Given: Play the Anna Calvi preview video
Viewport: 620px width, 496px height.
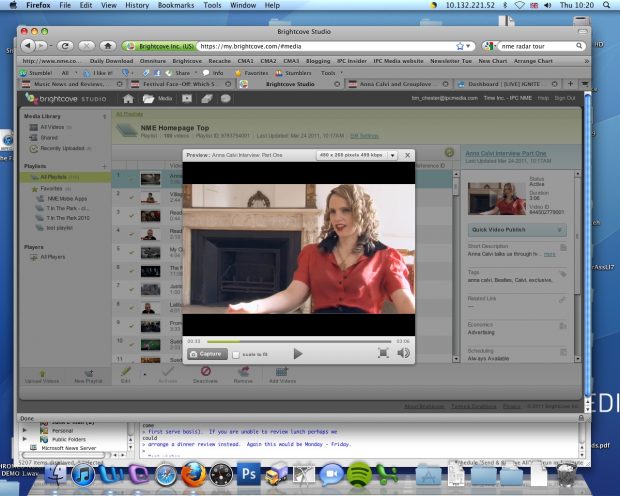Looking at the screenshot, I should [298, 354].
